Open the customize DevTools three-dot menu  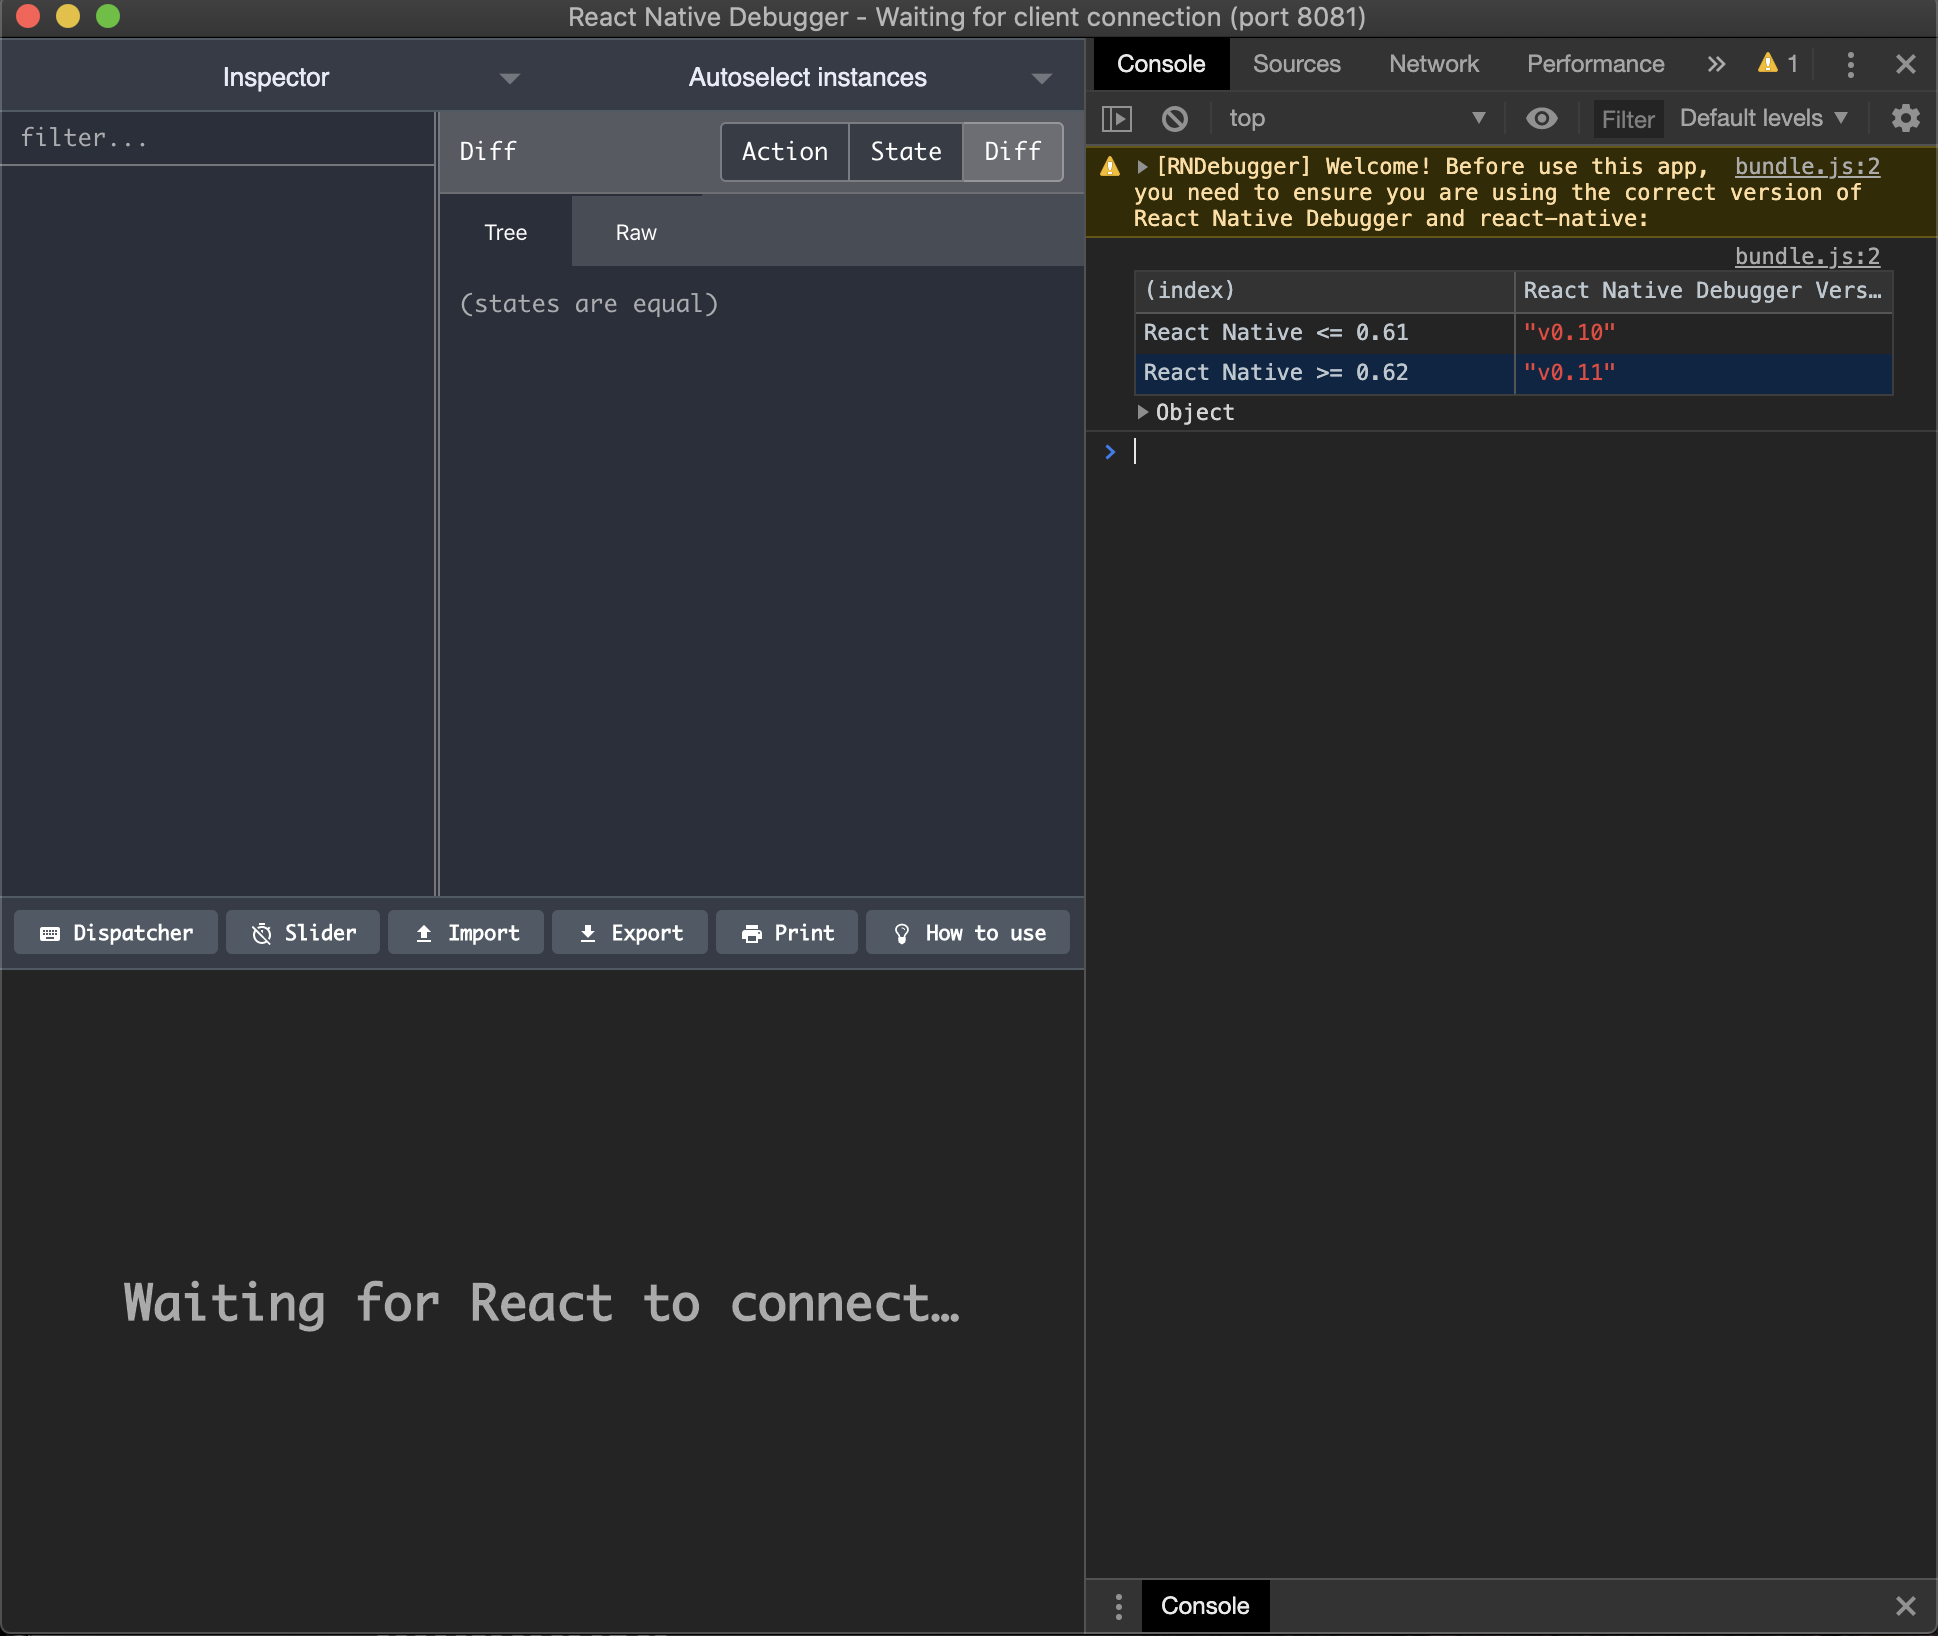(x=1852, y=64)
